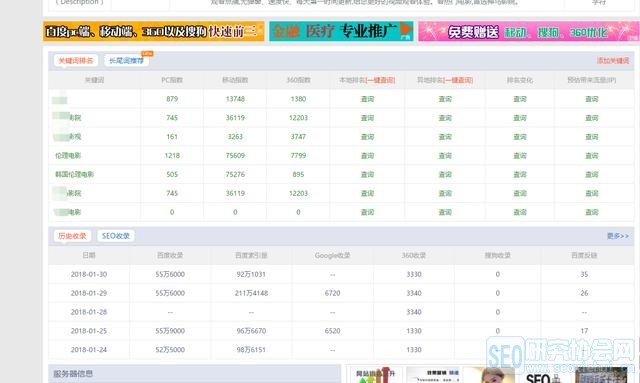
Task: Open the 更多>> link
Action: click(x=618, y=236)
